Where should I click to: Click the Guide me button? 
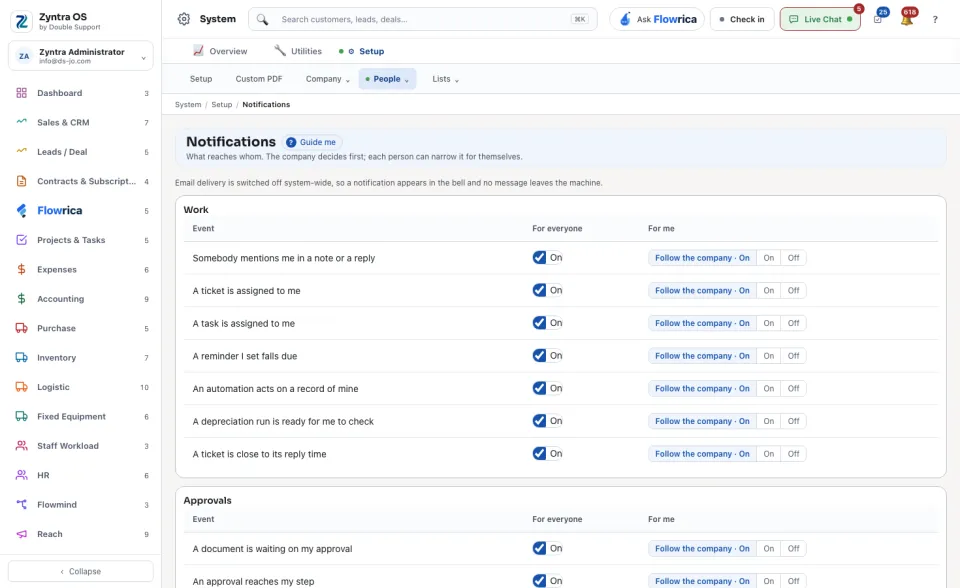click(312, 142)
